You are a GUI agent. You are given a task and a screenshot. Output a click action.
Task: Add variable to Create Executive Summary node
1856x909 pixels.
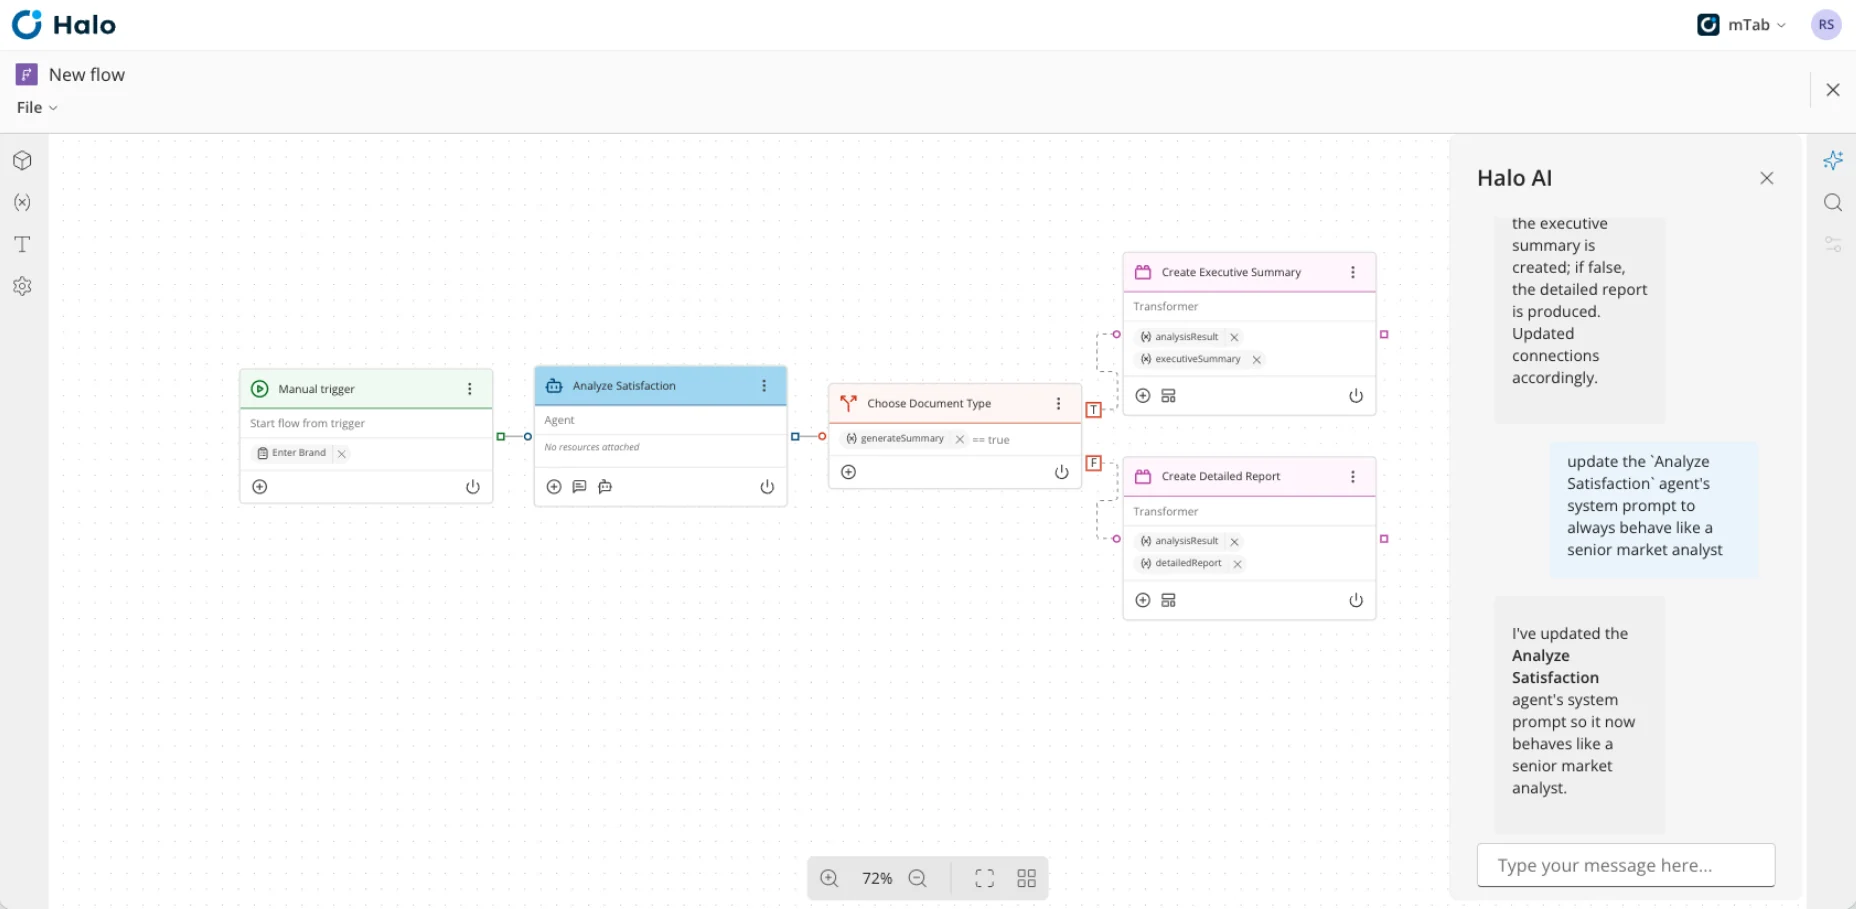tap(1143, 396)
